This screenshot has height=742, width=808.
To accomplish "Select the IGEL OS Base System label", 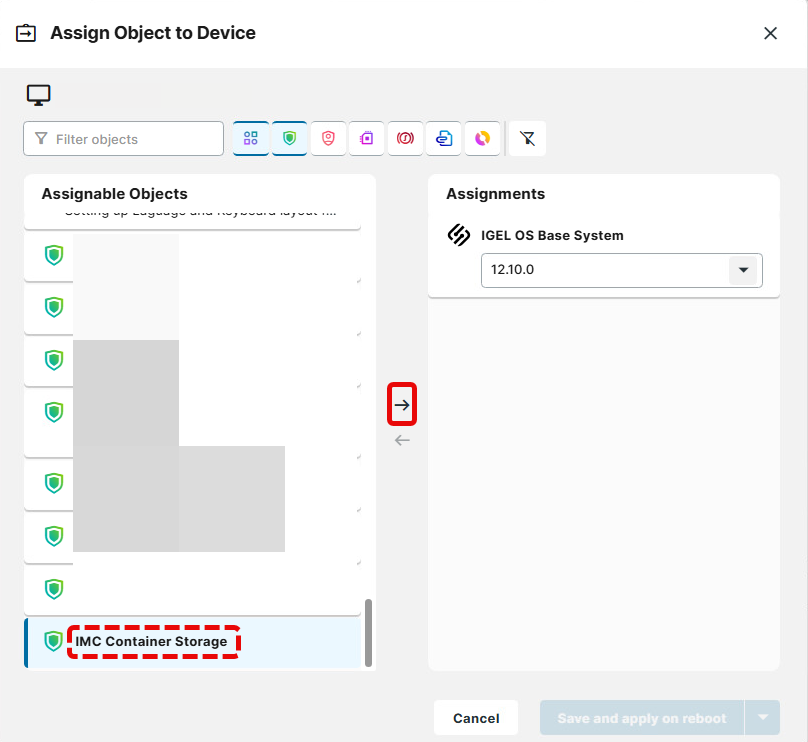I will tap(552, 235).
